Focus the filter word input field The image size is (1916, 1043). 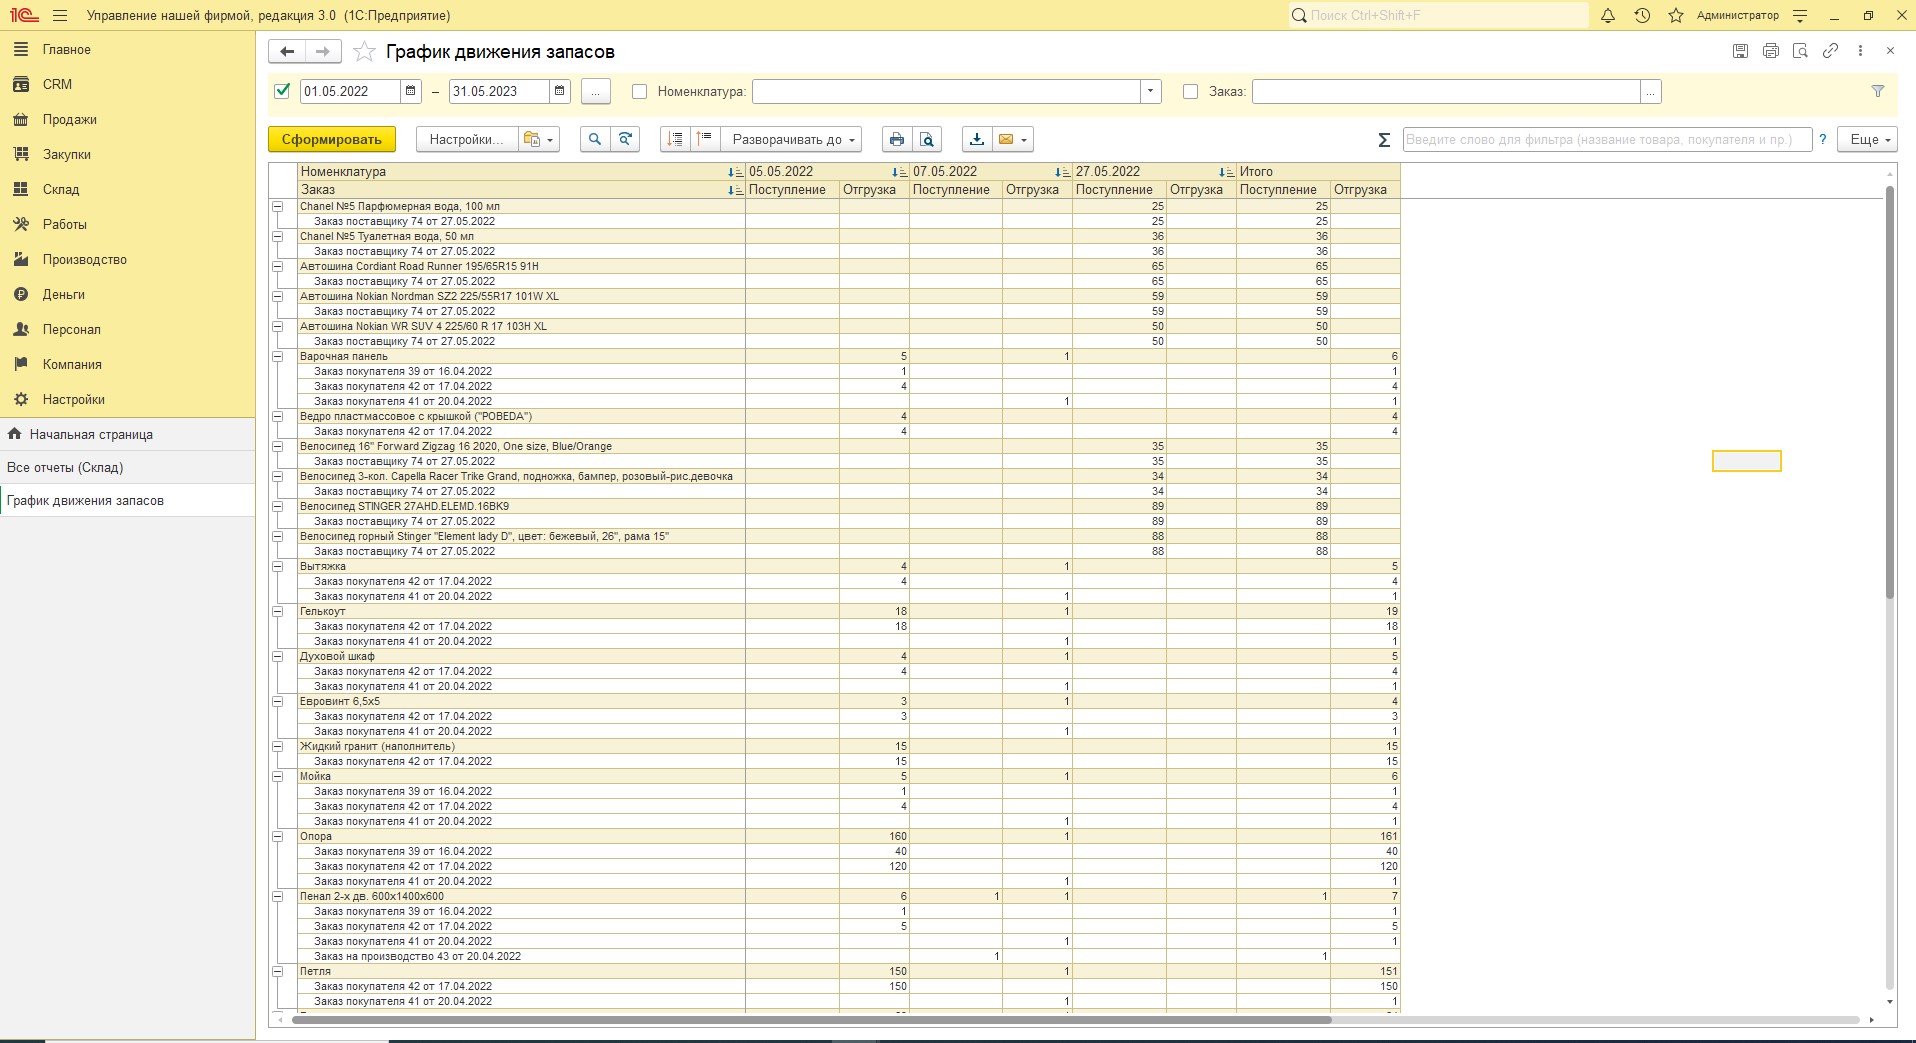point(1607,140)
